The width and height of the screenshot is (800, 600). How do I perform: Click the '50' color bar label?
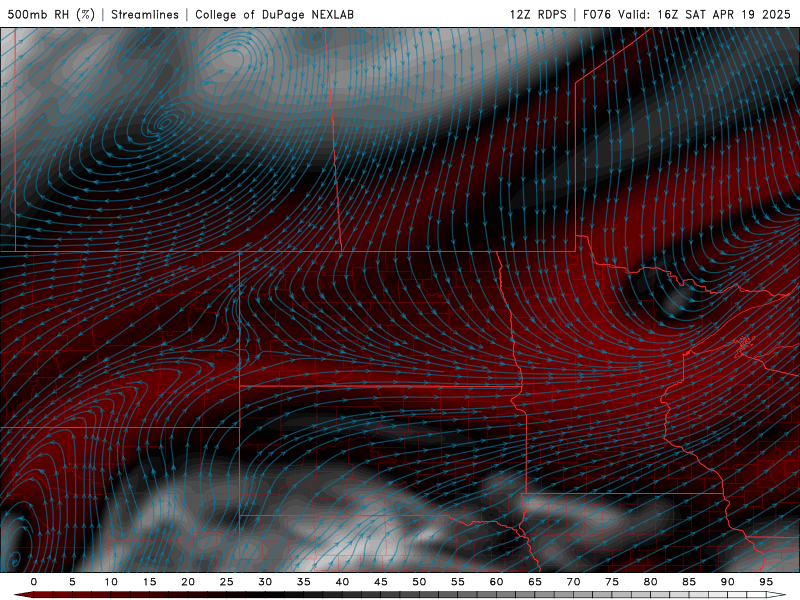(x=419, y=582)
